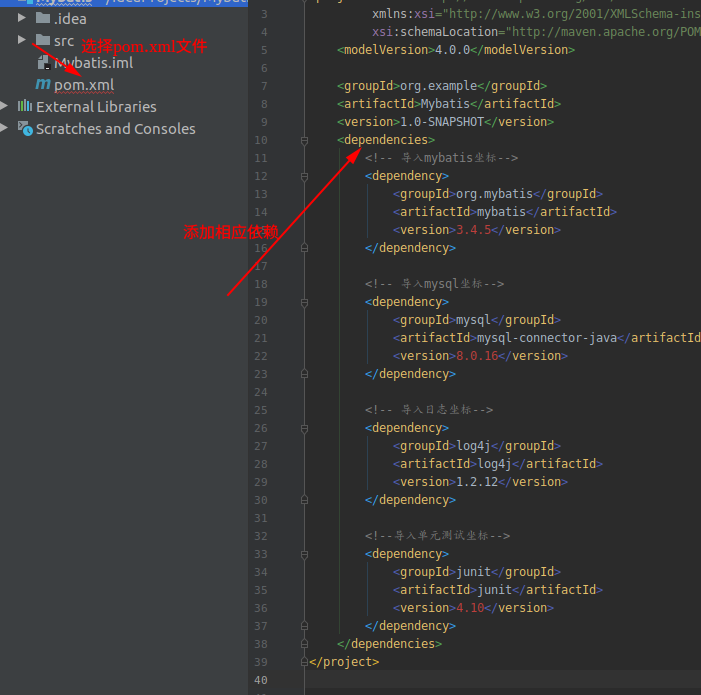Expand the .idea folder arrow
Viewport: 701px width, 695px height.
click(21, 18)
